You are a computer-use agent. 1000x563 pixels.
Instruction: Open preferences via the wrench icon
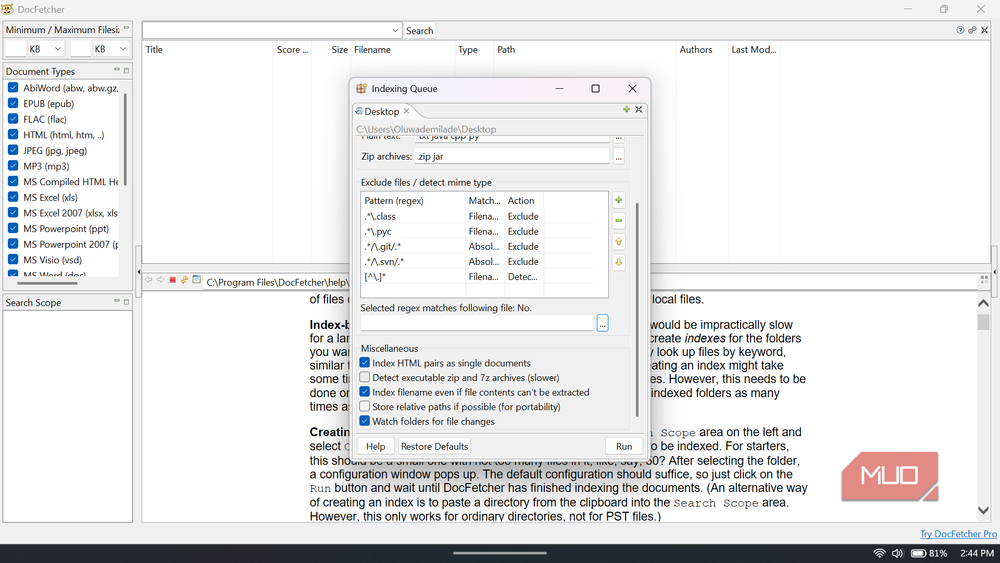click(x=972, y=30)
